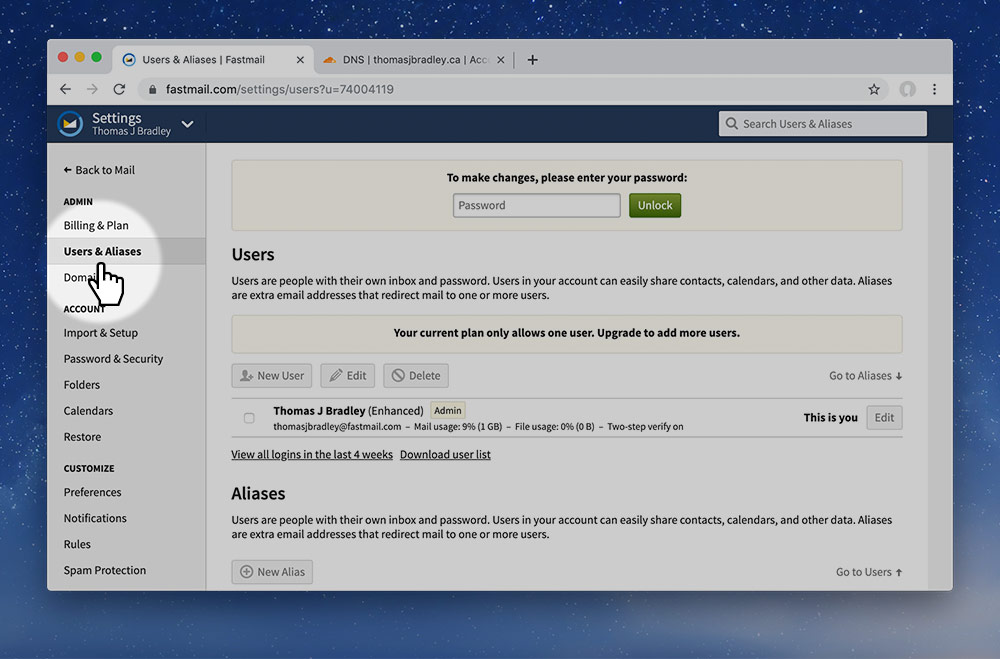1000x659 pixels.
Task: Click the magnifier in Search Users & Aliases
Action: click(731, 123)
